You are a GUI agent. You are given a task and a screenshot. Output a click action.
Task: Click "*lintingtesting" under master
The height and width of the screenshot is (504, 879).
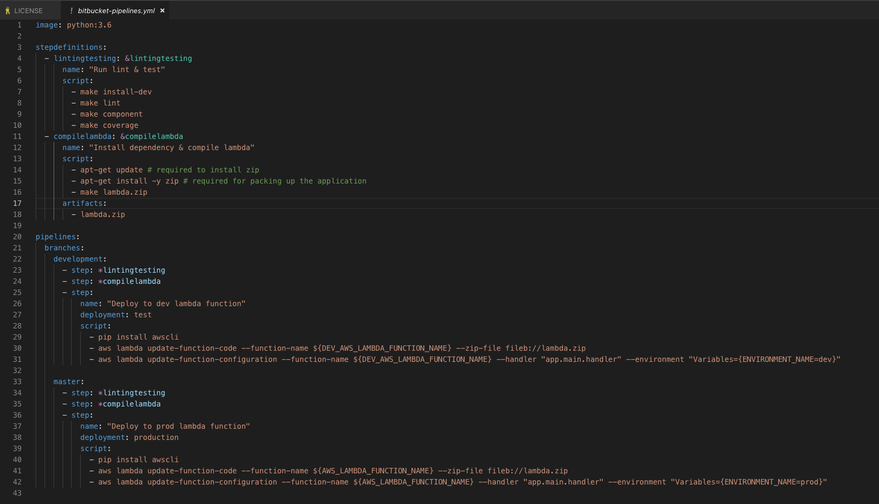coord(132,393)
